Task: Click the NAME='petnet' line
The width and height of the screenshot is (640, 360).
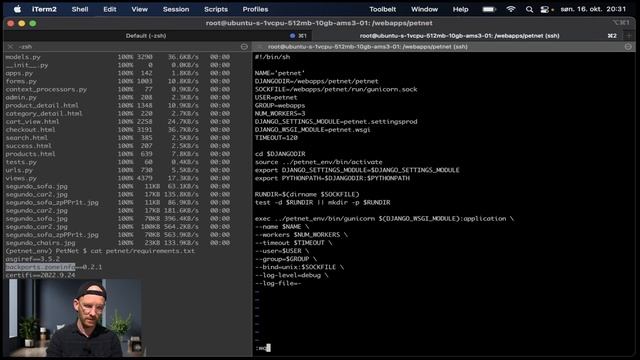Action: coord(280,73)
